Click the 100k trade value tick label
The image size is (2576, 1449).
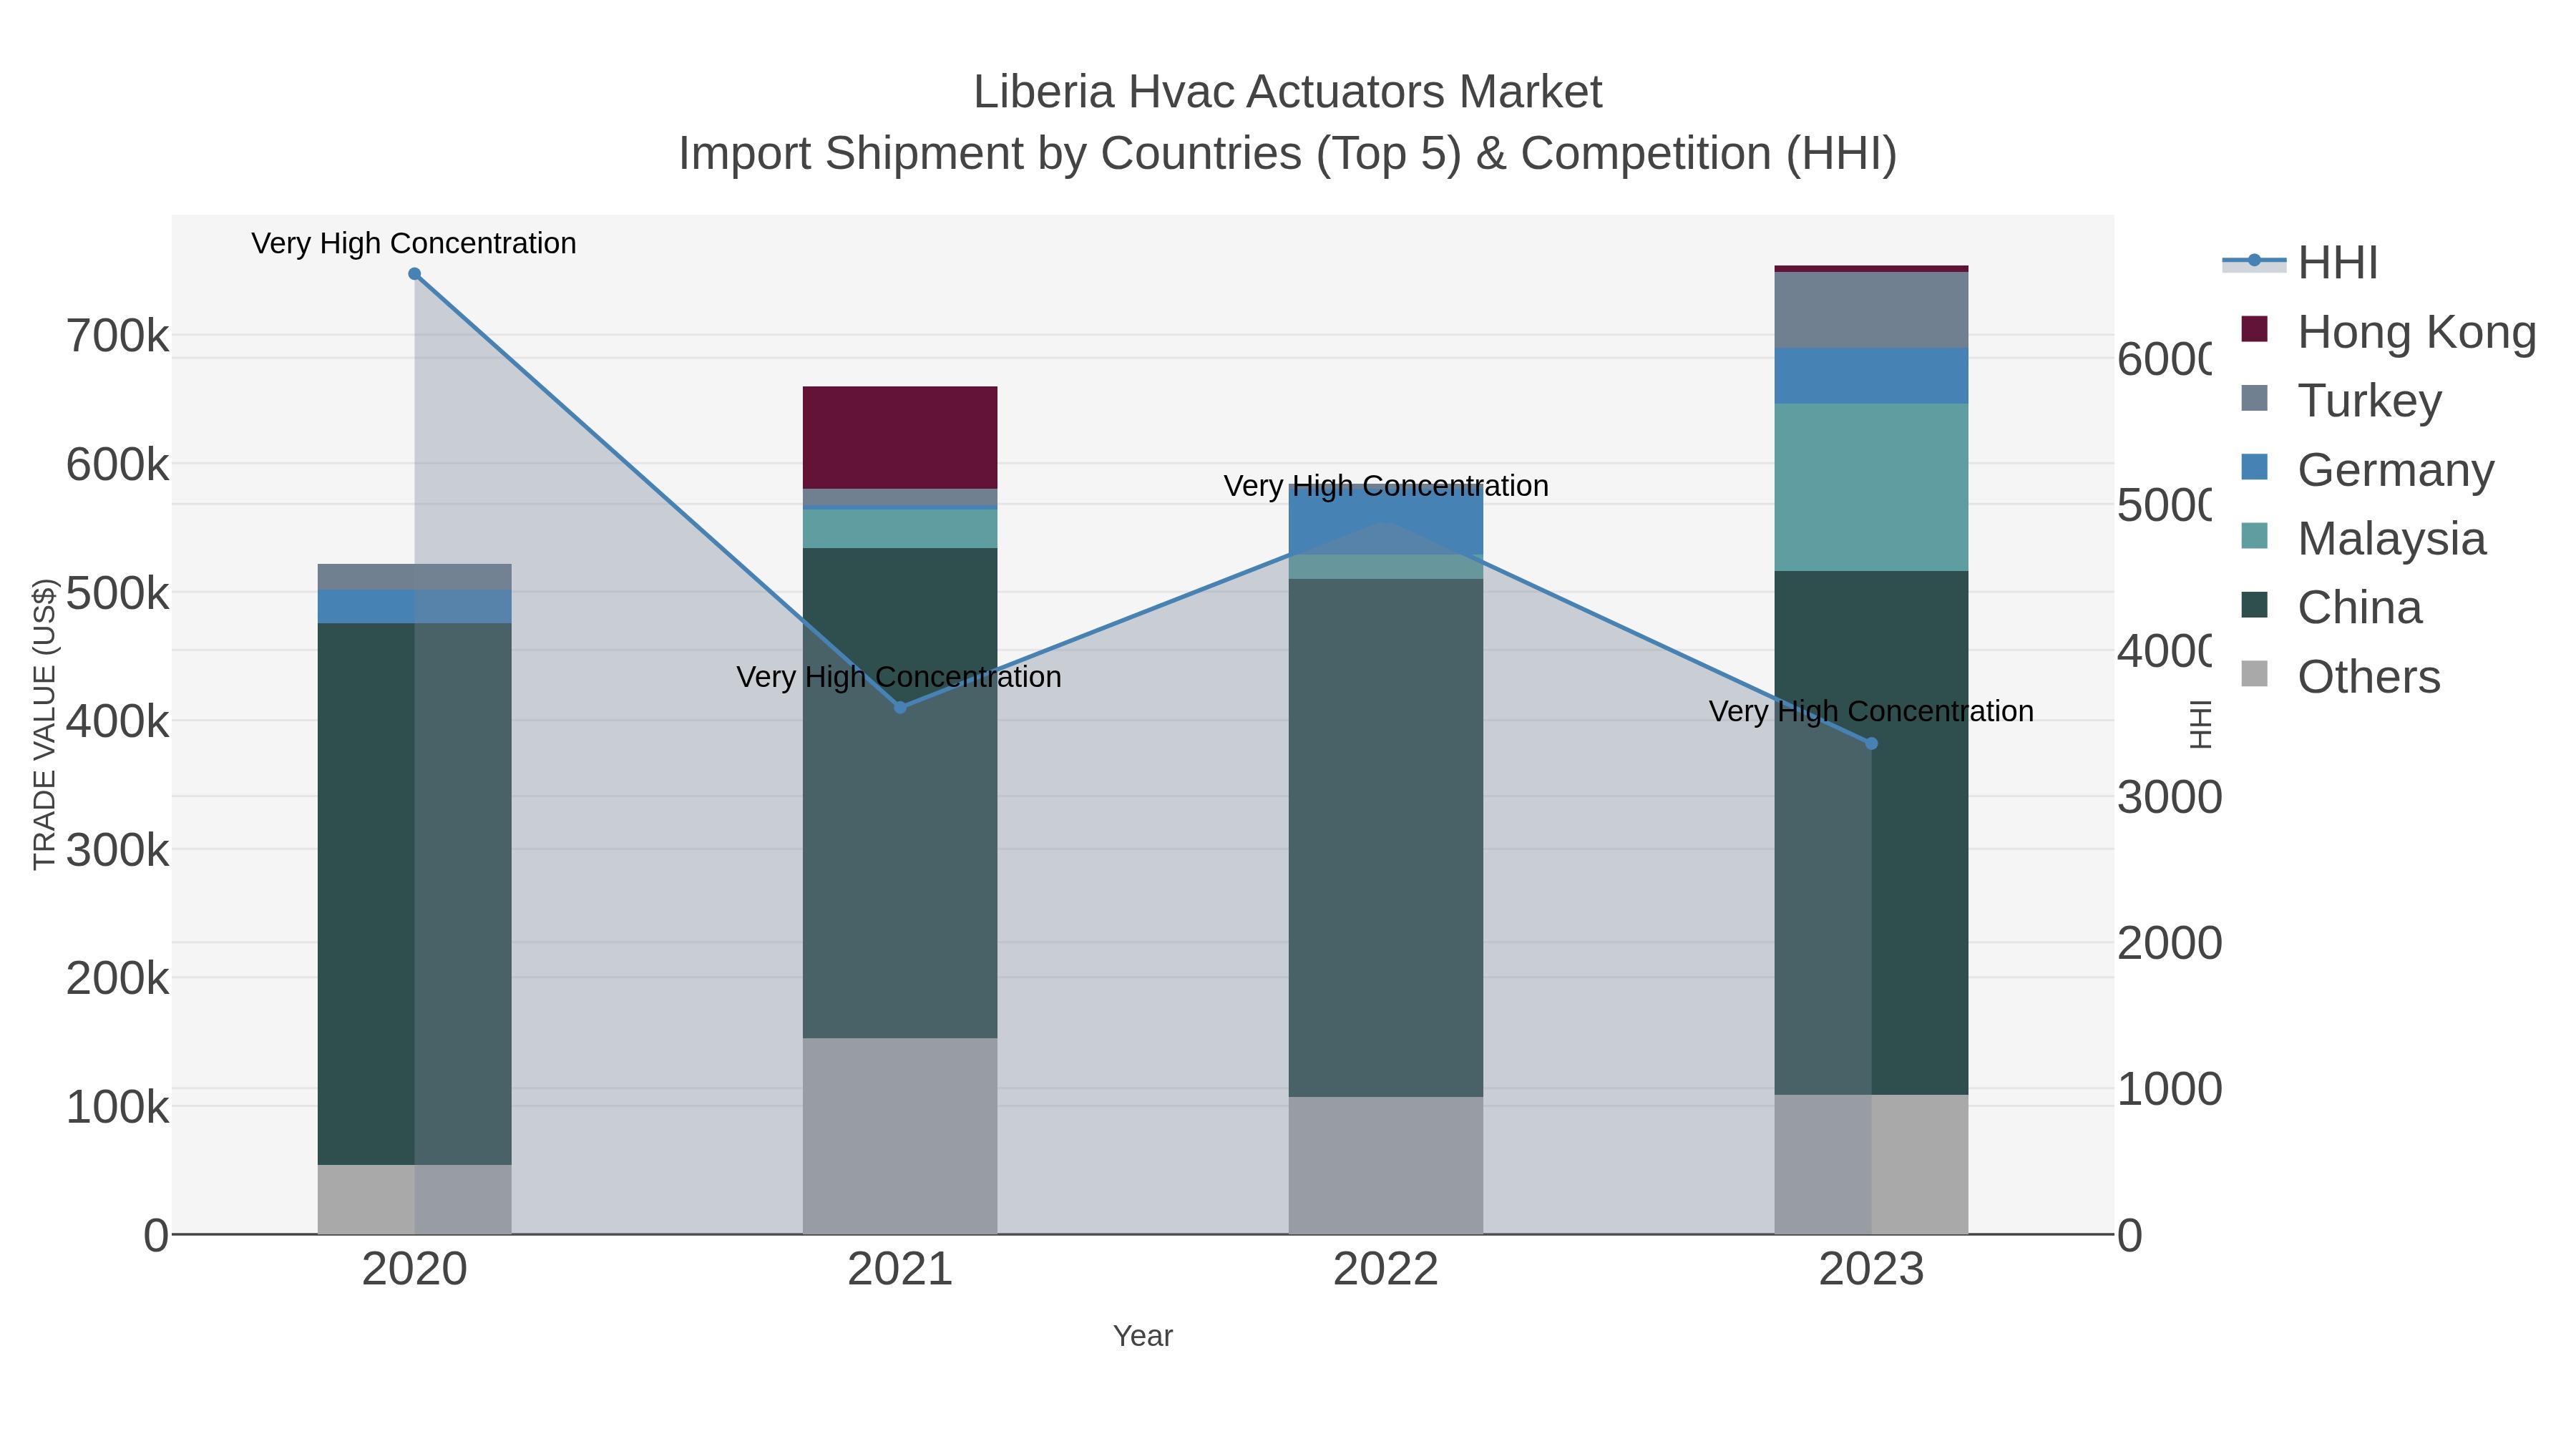[118, 1107]
